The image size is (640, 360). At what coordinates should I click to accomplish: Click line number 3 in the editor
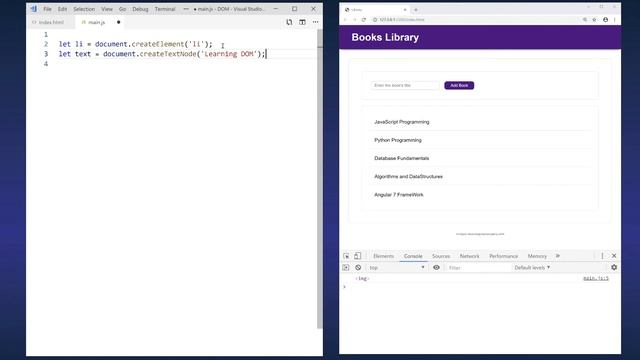point(46,54)
